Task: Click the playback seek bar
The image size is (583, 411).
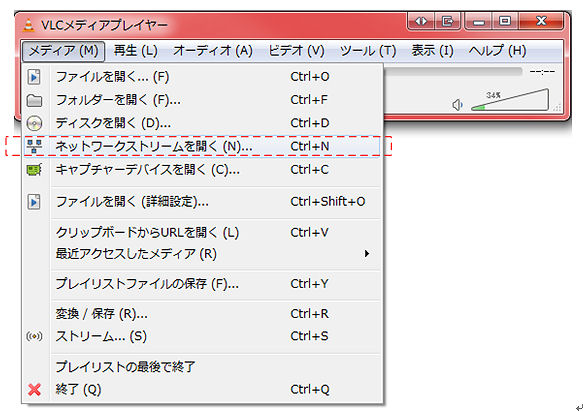Action: 453,71
